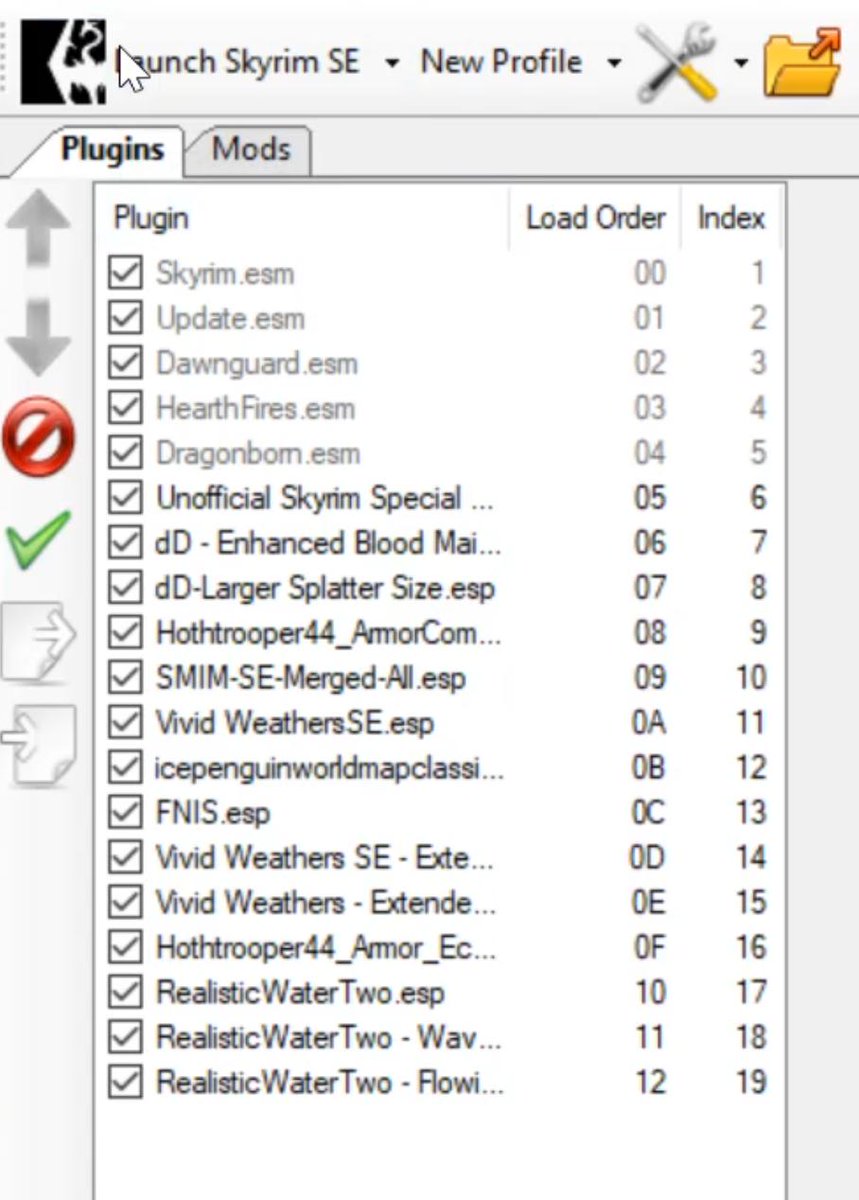Select the Vivid WeathersSE.esp row
Screen dimensions: 859x1200
coord(439,723)
